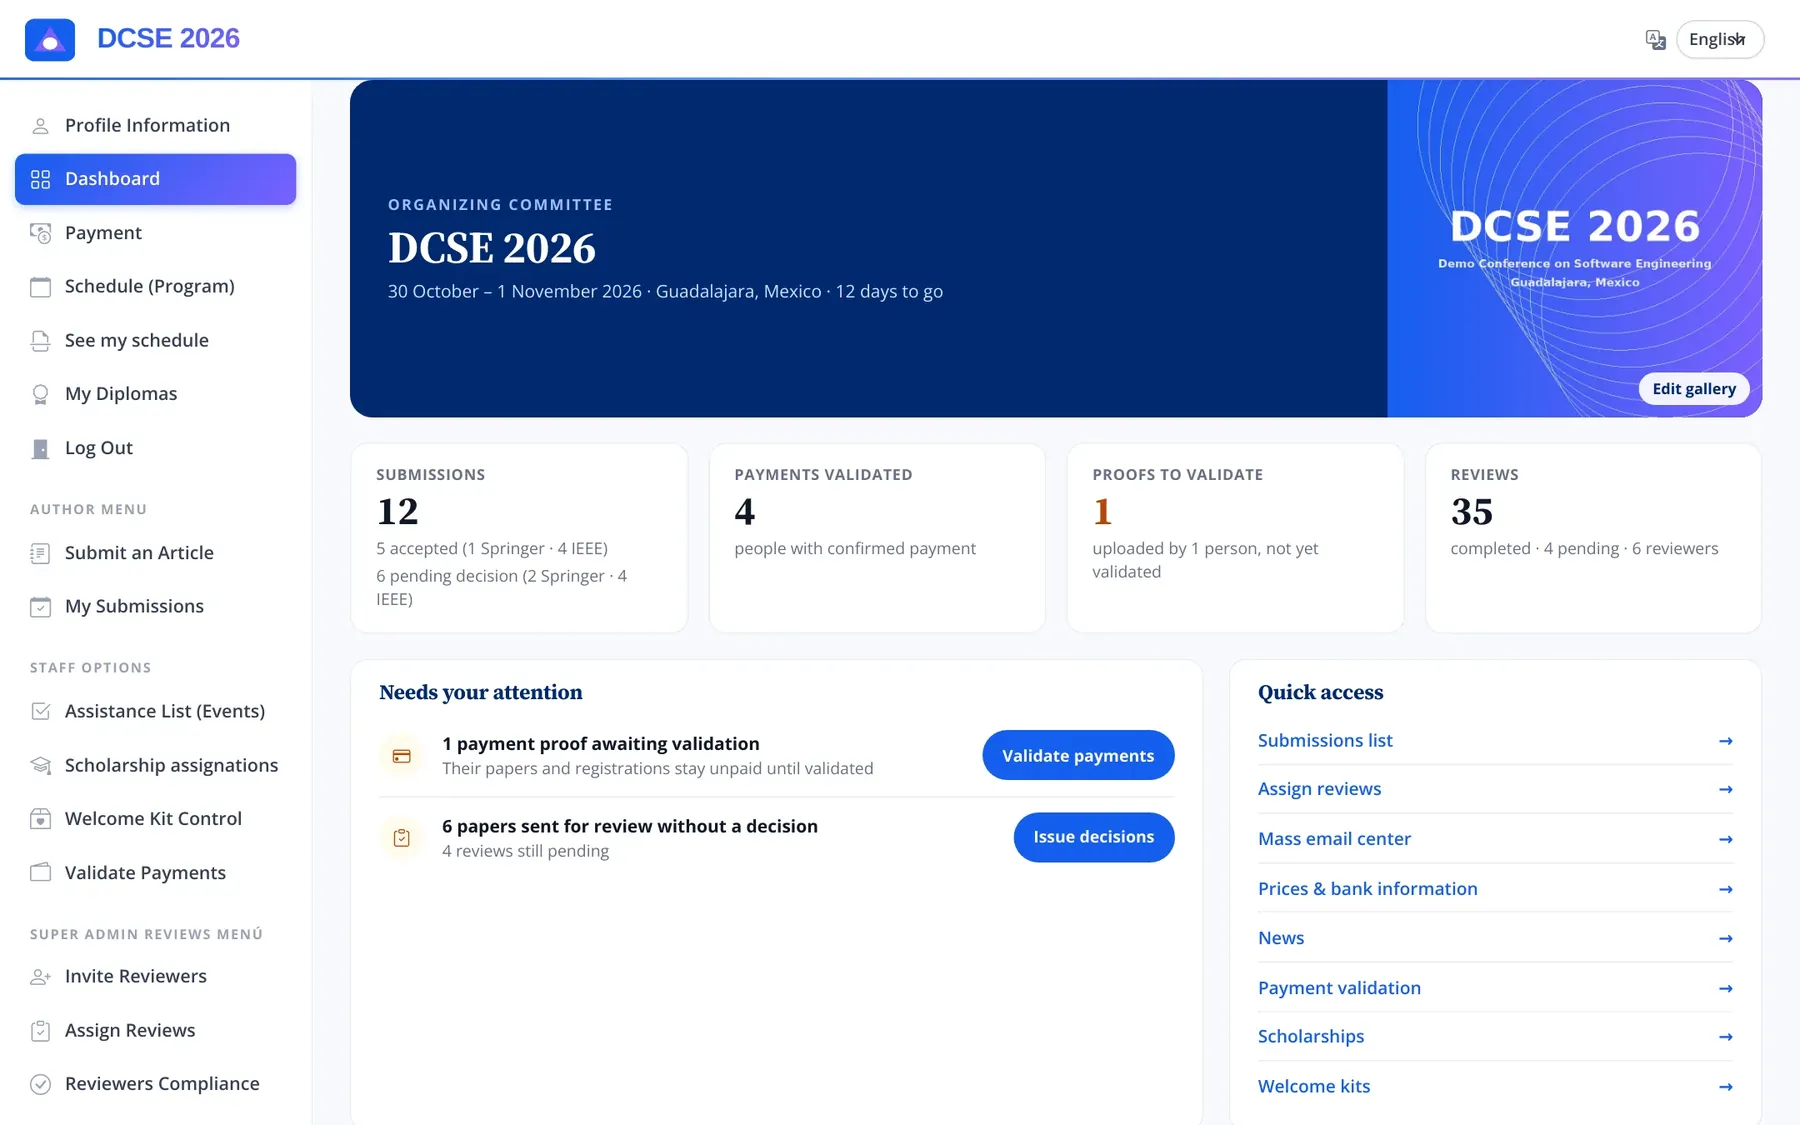Image resolution: width=1800 pixels, height=1125 pixels.
Task: Click the Assign Reviews clipboard icon
Action: click(40, 1031)
